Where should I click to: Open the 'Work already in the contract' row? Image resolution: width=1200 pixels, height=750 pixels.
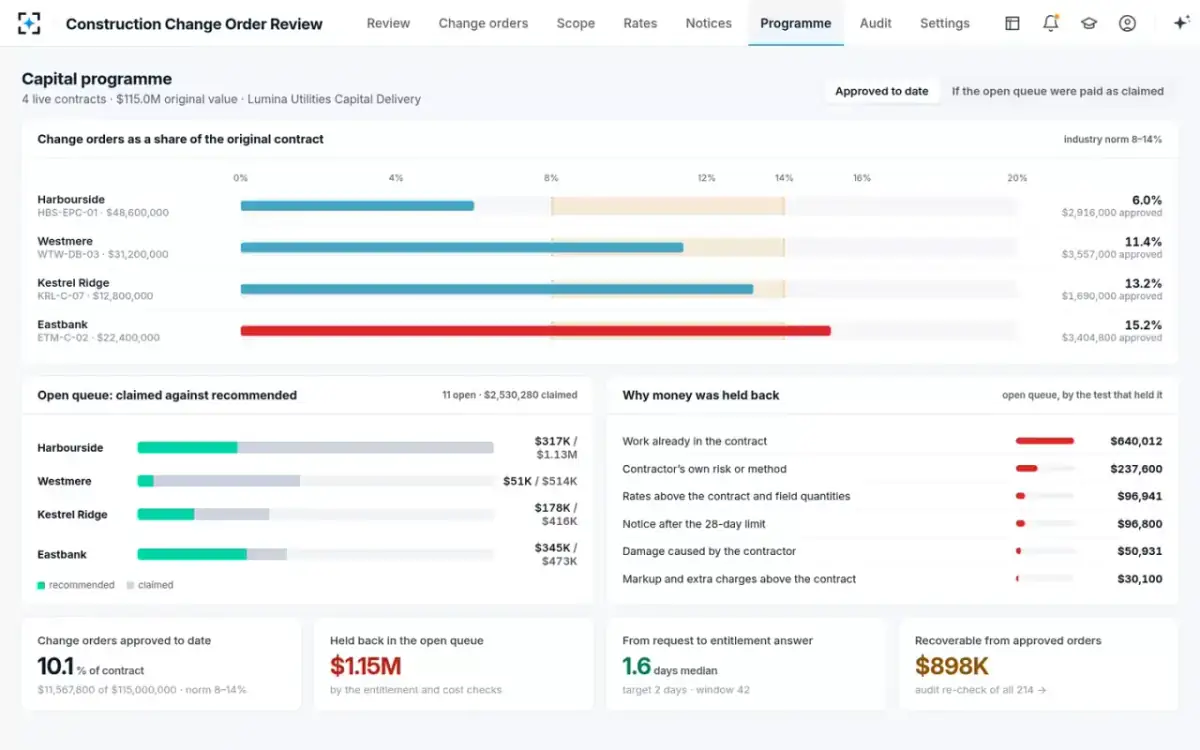click(x=892, y=441)
